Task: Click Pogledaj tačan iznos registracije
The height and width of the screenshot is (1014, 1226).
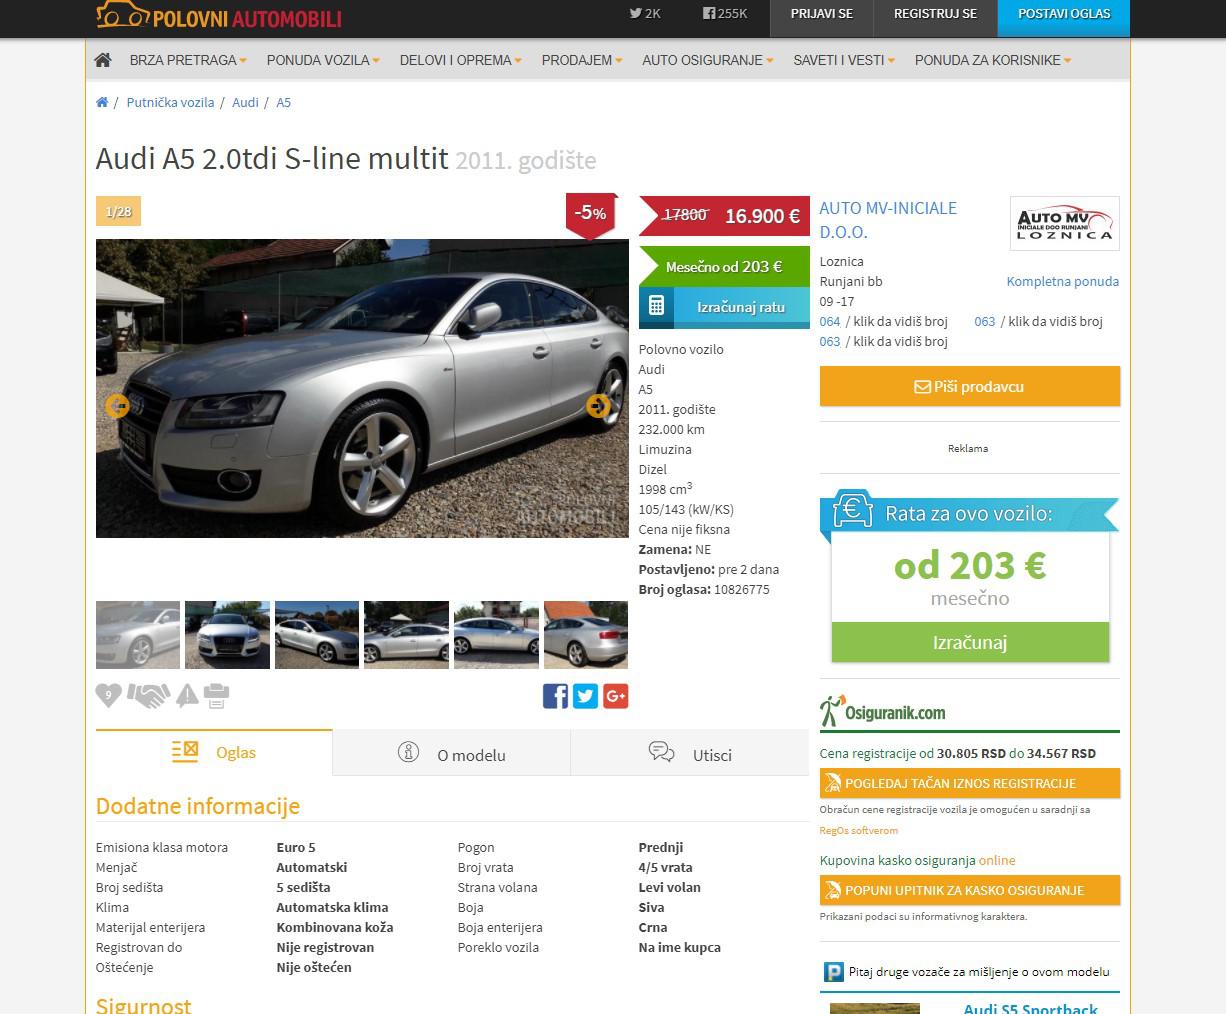Action: [x=970, y=783]
